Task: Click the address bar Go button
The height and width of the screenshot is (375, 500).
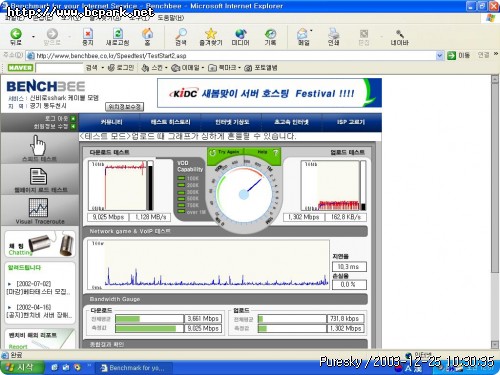Action: pyautogui.click(x=458, y=55)
